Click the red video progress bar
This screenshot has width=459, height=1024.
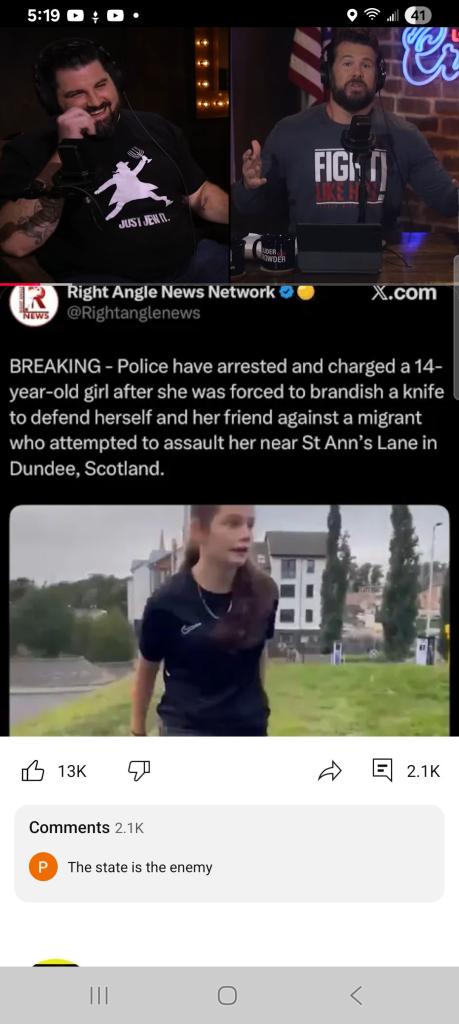229,284
